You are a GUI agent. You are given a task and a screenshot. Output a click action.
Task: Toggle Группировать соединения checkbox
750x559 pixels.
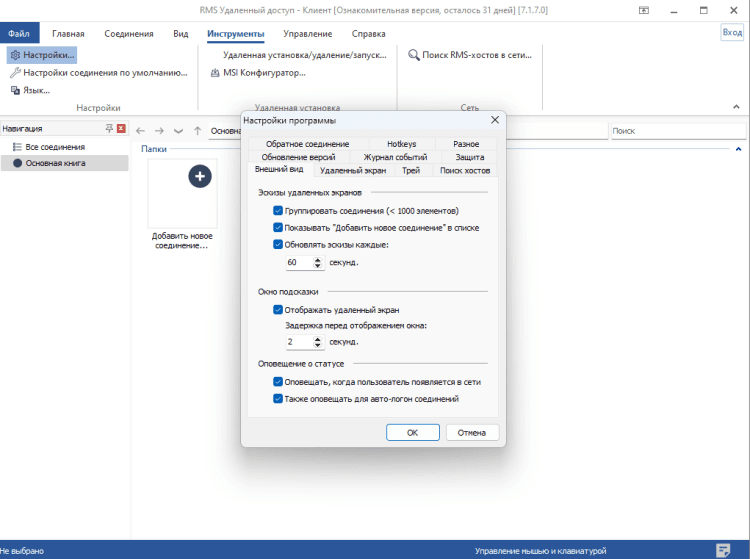pos(278,210)
